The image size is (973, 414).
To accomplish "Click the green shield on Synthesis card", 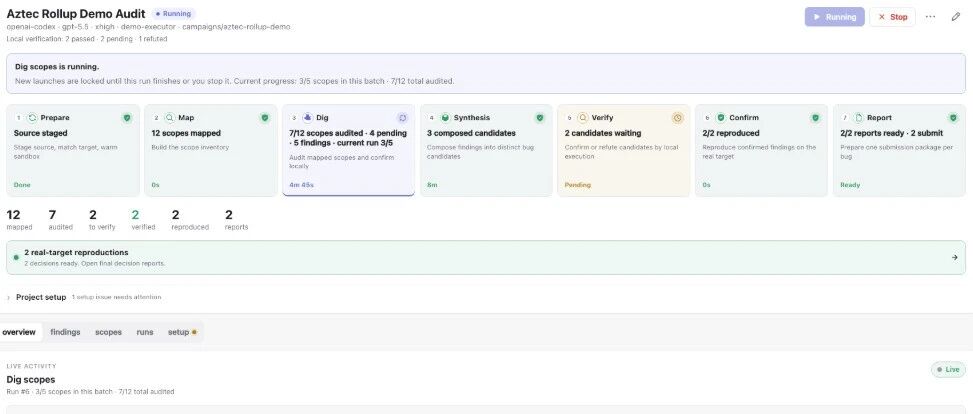I will coord(540,117).
